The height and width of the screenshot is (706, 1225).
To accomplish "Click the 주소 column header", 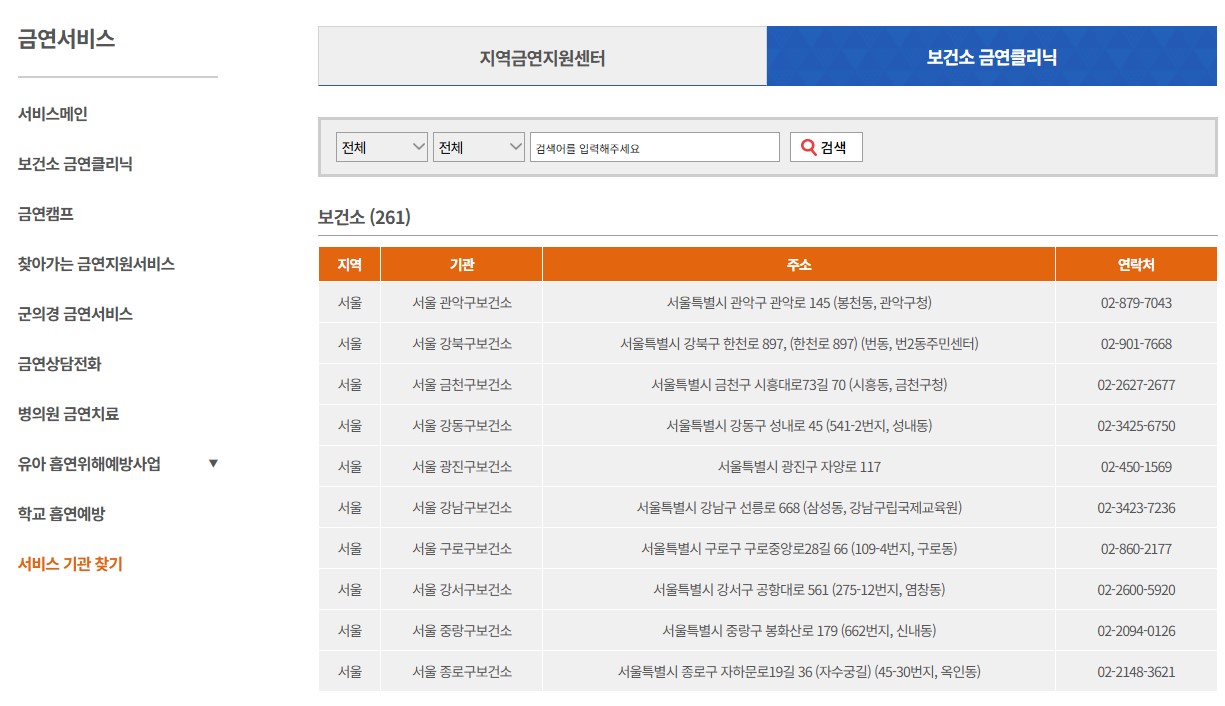I will 797,263.
